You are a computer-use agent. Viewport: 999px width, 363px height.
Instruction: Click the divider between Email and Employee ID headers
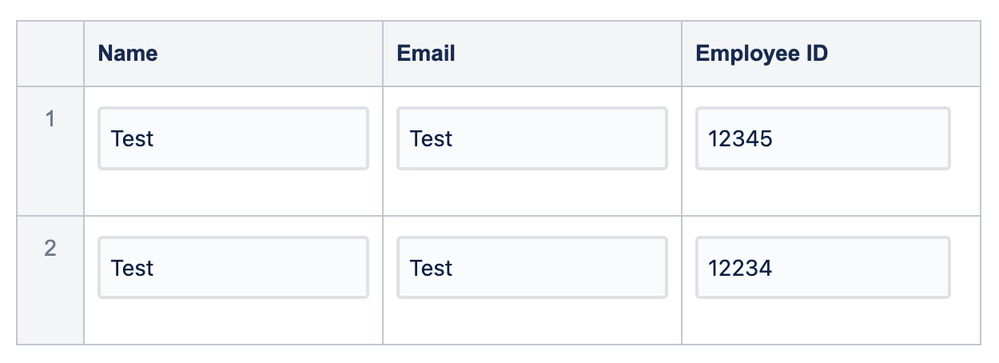(x=682, y=53)
